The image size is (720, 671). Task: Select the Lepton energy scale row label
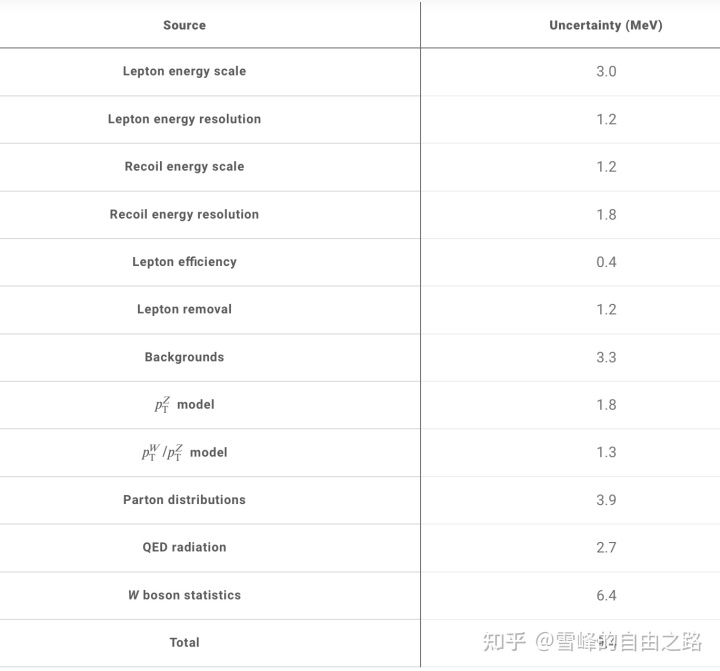pos(184,71)
